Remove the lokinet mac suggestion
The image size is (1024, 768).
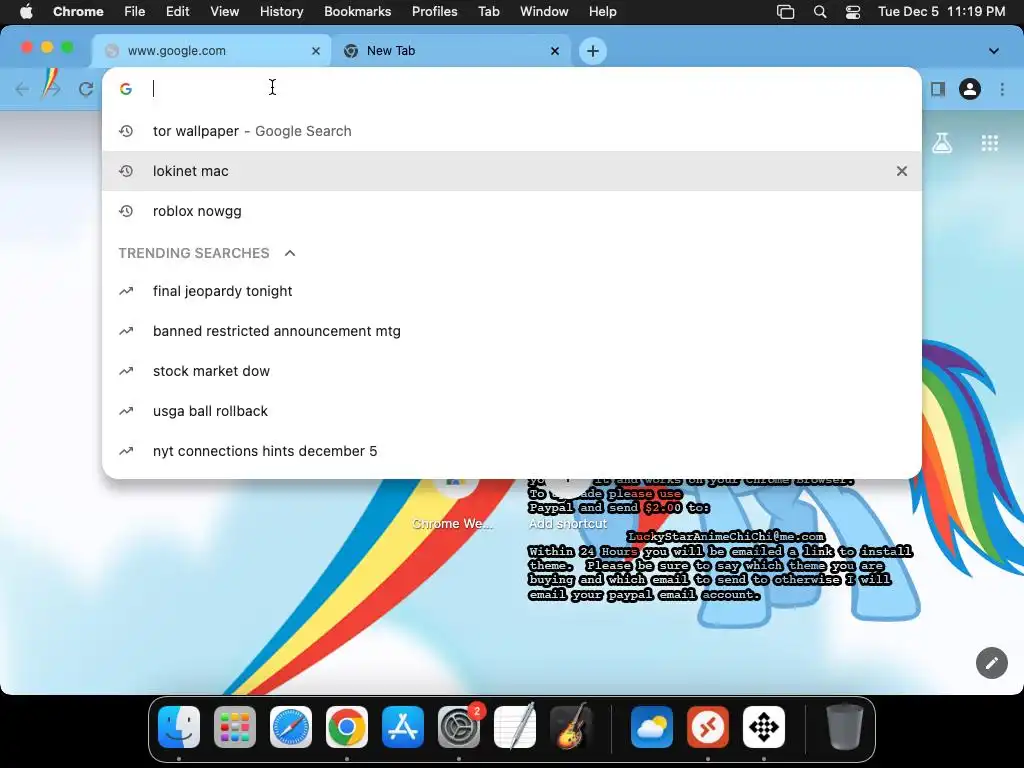click(x=901, y=171)
